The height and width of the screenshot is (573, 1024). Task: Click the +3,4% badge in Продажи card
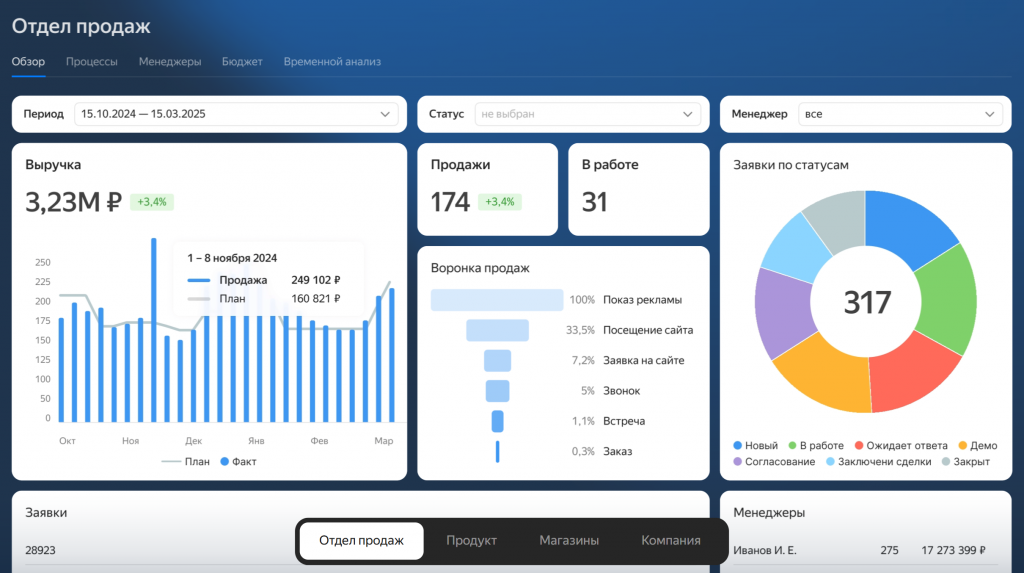[500, 202]
